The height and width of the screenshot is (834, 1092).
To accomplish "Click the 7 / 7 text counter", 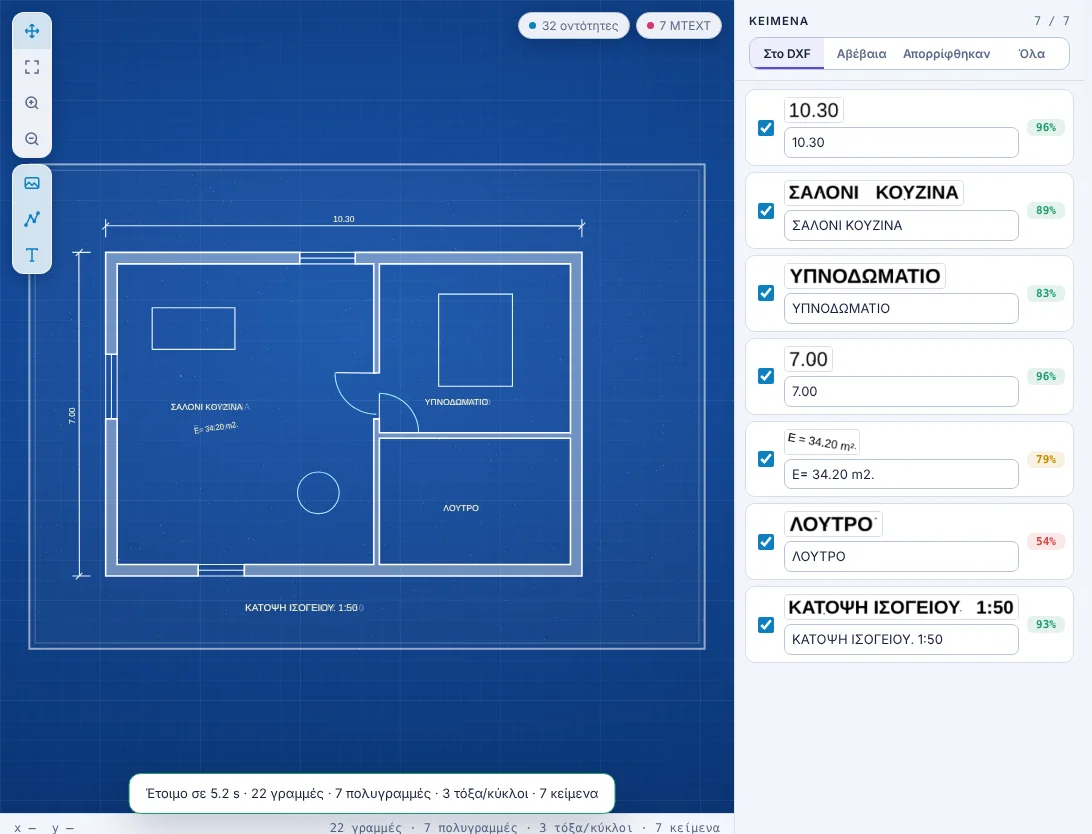I will coord(1052,21).
